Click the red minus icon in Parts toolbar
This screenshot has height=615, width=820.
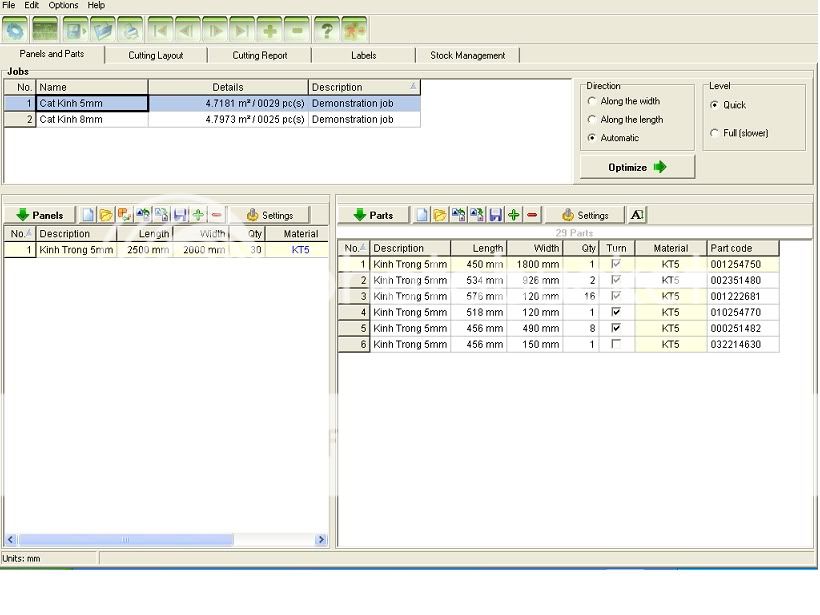point(532,215)
